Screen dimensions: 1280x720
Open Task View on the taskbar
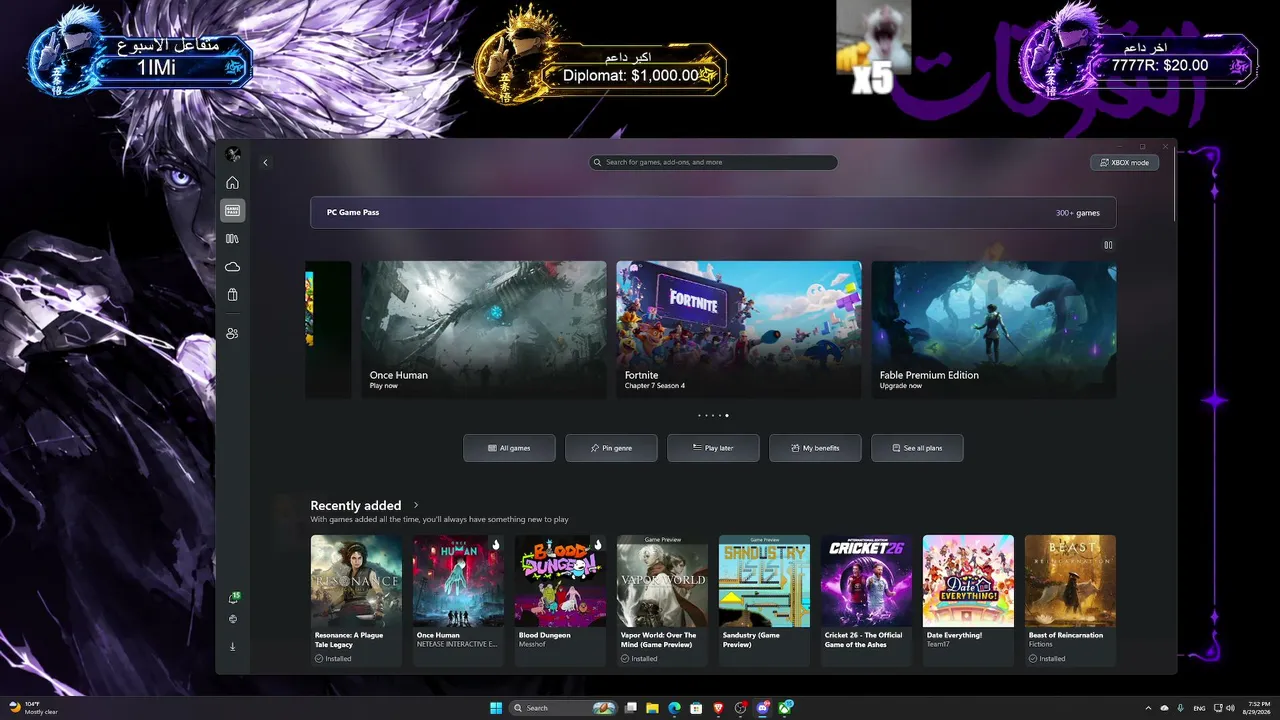(x=630, y=708)
